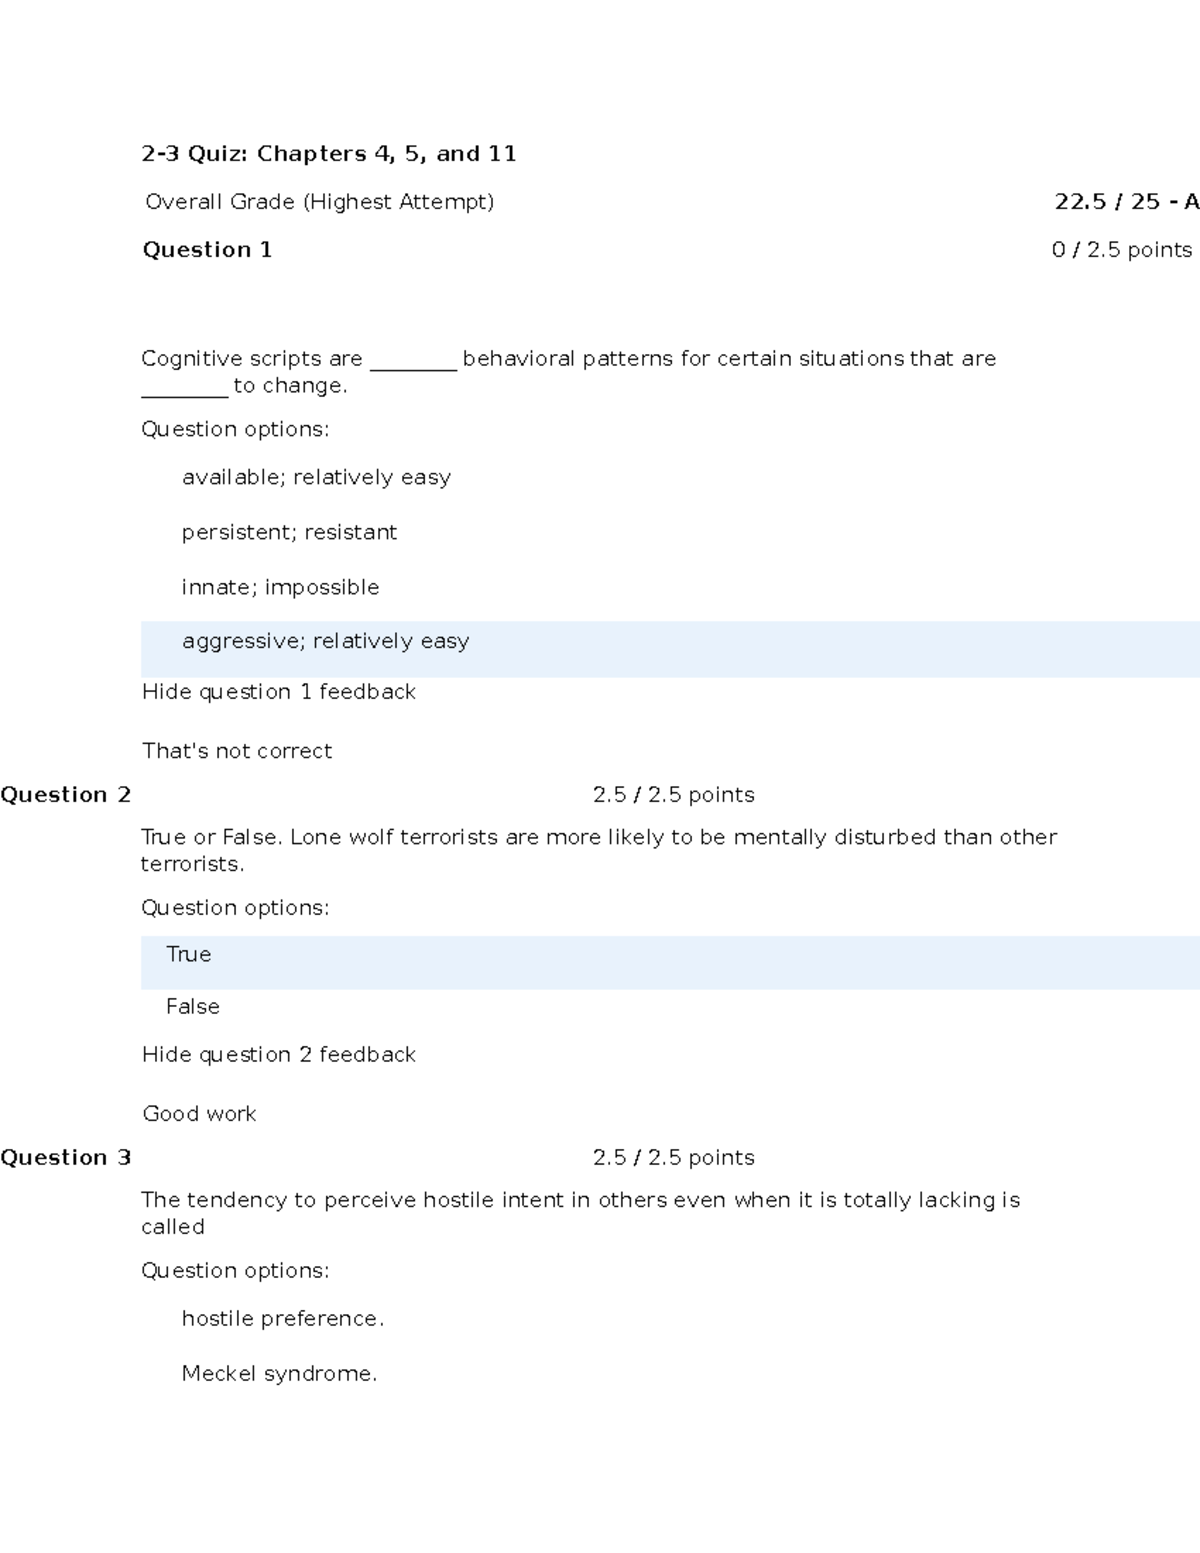Click the "Question 1" heading
Screen dimensions: 1200x1553
[x=207, y=250]
